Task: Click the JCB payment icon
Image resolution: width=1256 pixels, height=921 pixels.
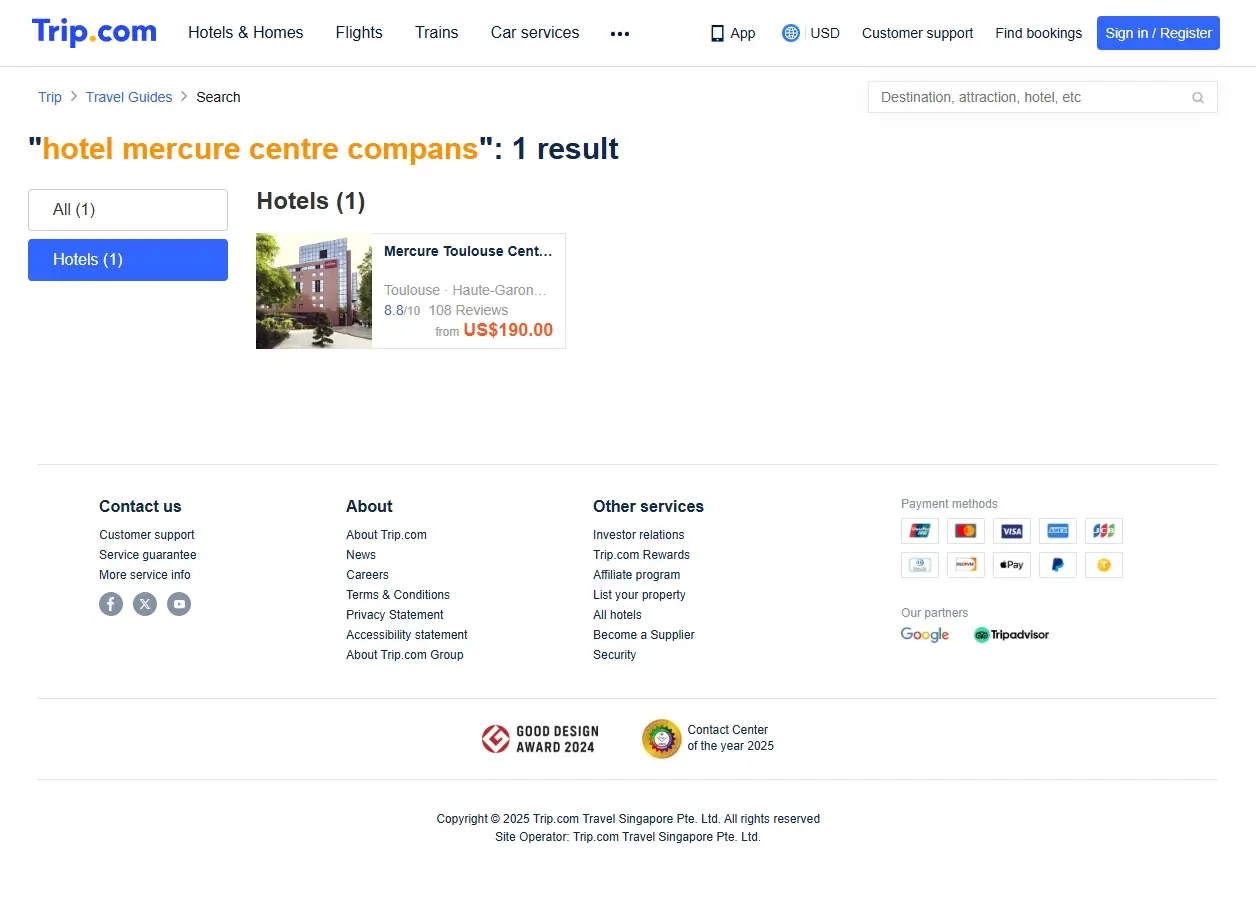Action: click(x=1104, y=531)
